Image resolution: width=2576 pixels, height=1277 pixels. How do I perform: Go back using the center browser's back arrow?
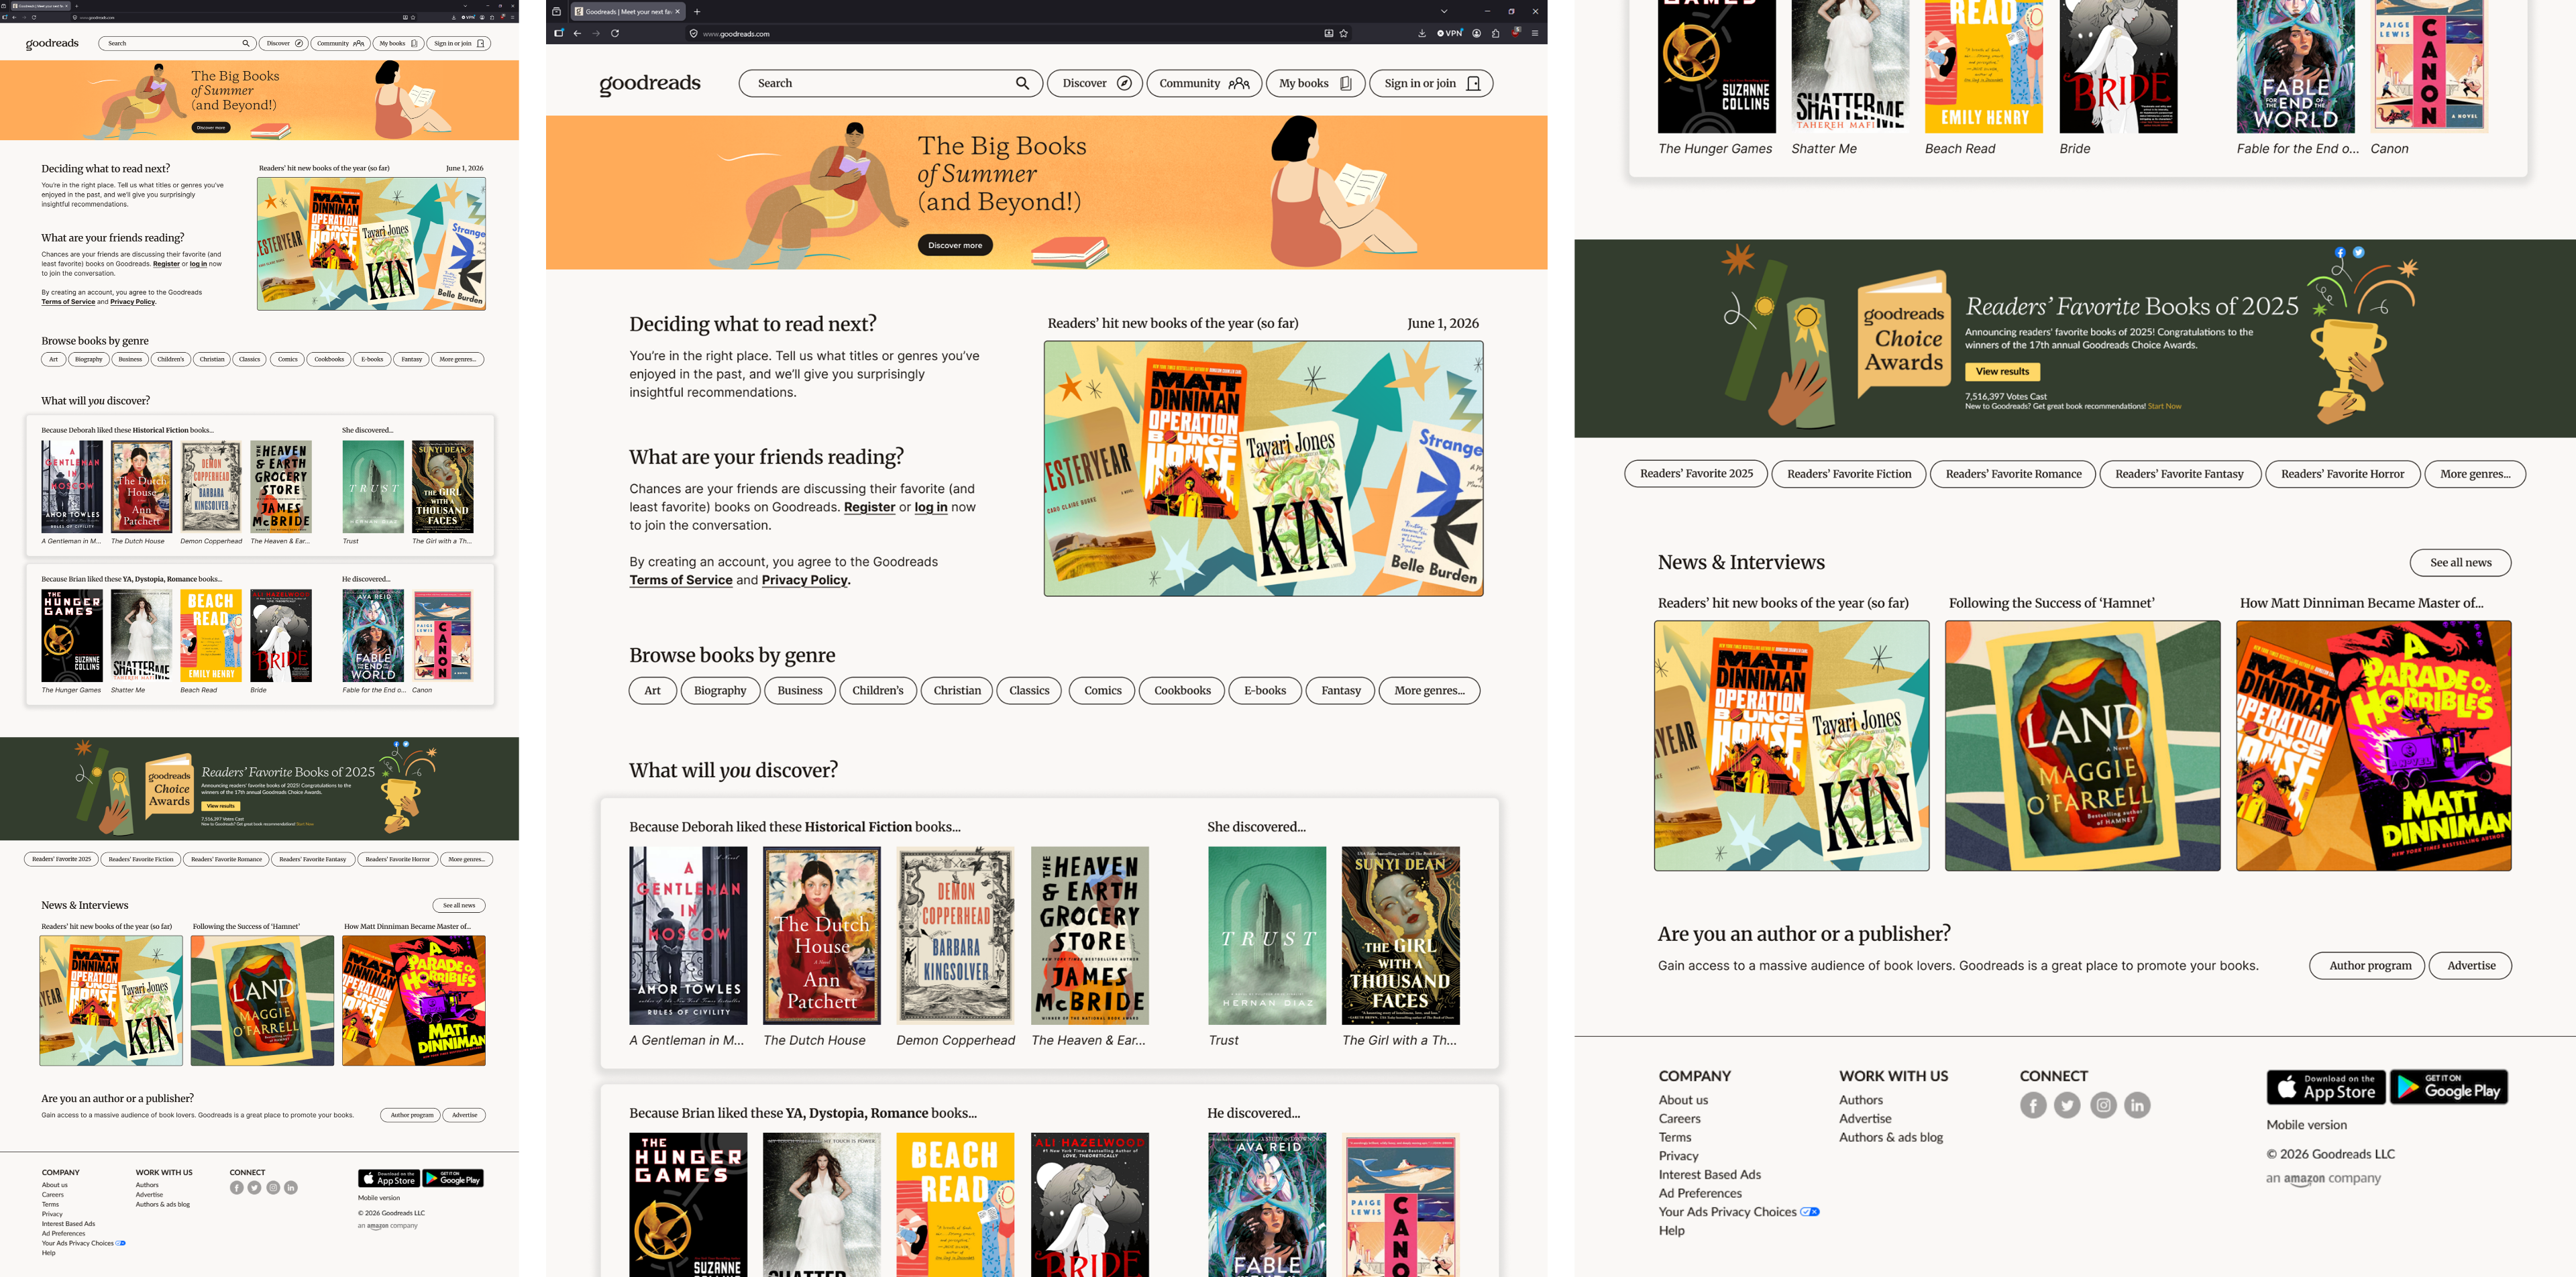point(577,33)
